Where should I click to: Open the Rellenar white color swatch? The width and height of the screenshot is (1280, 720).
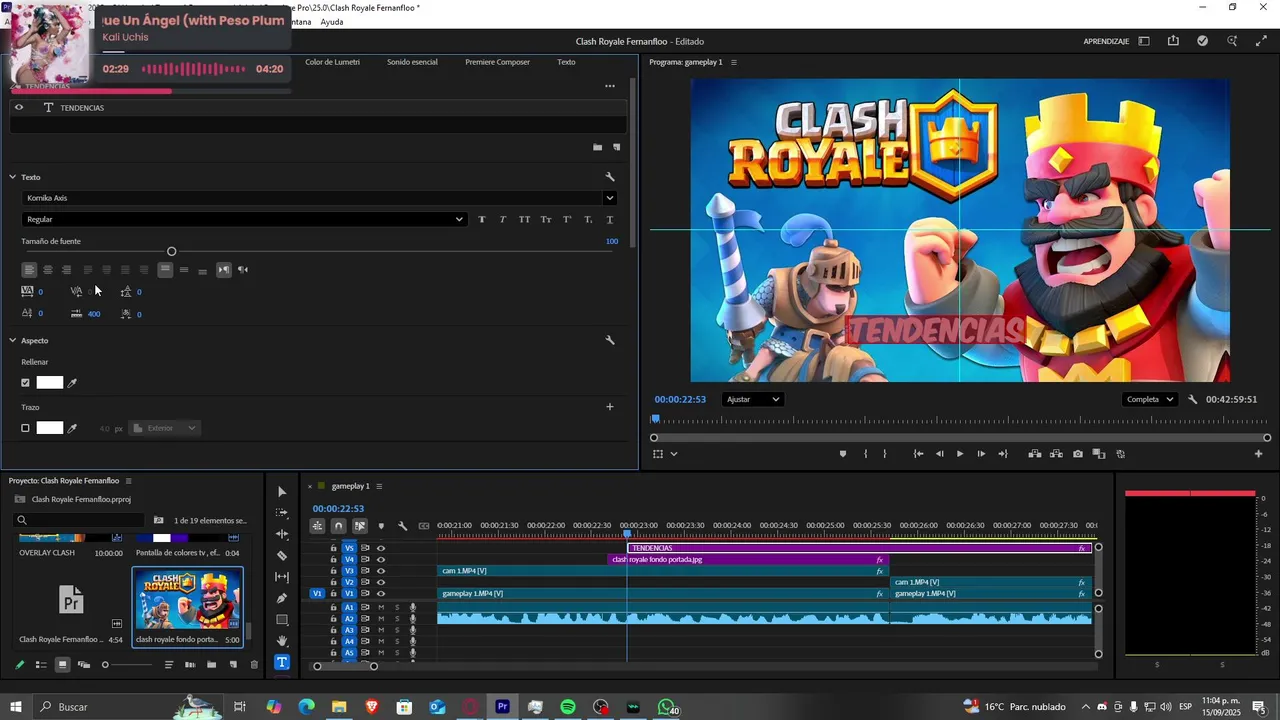click(50, 383)
